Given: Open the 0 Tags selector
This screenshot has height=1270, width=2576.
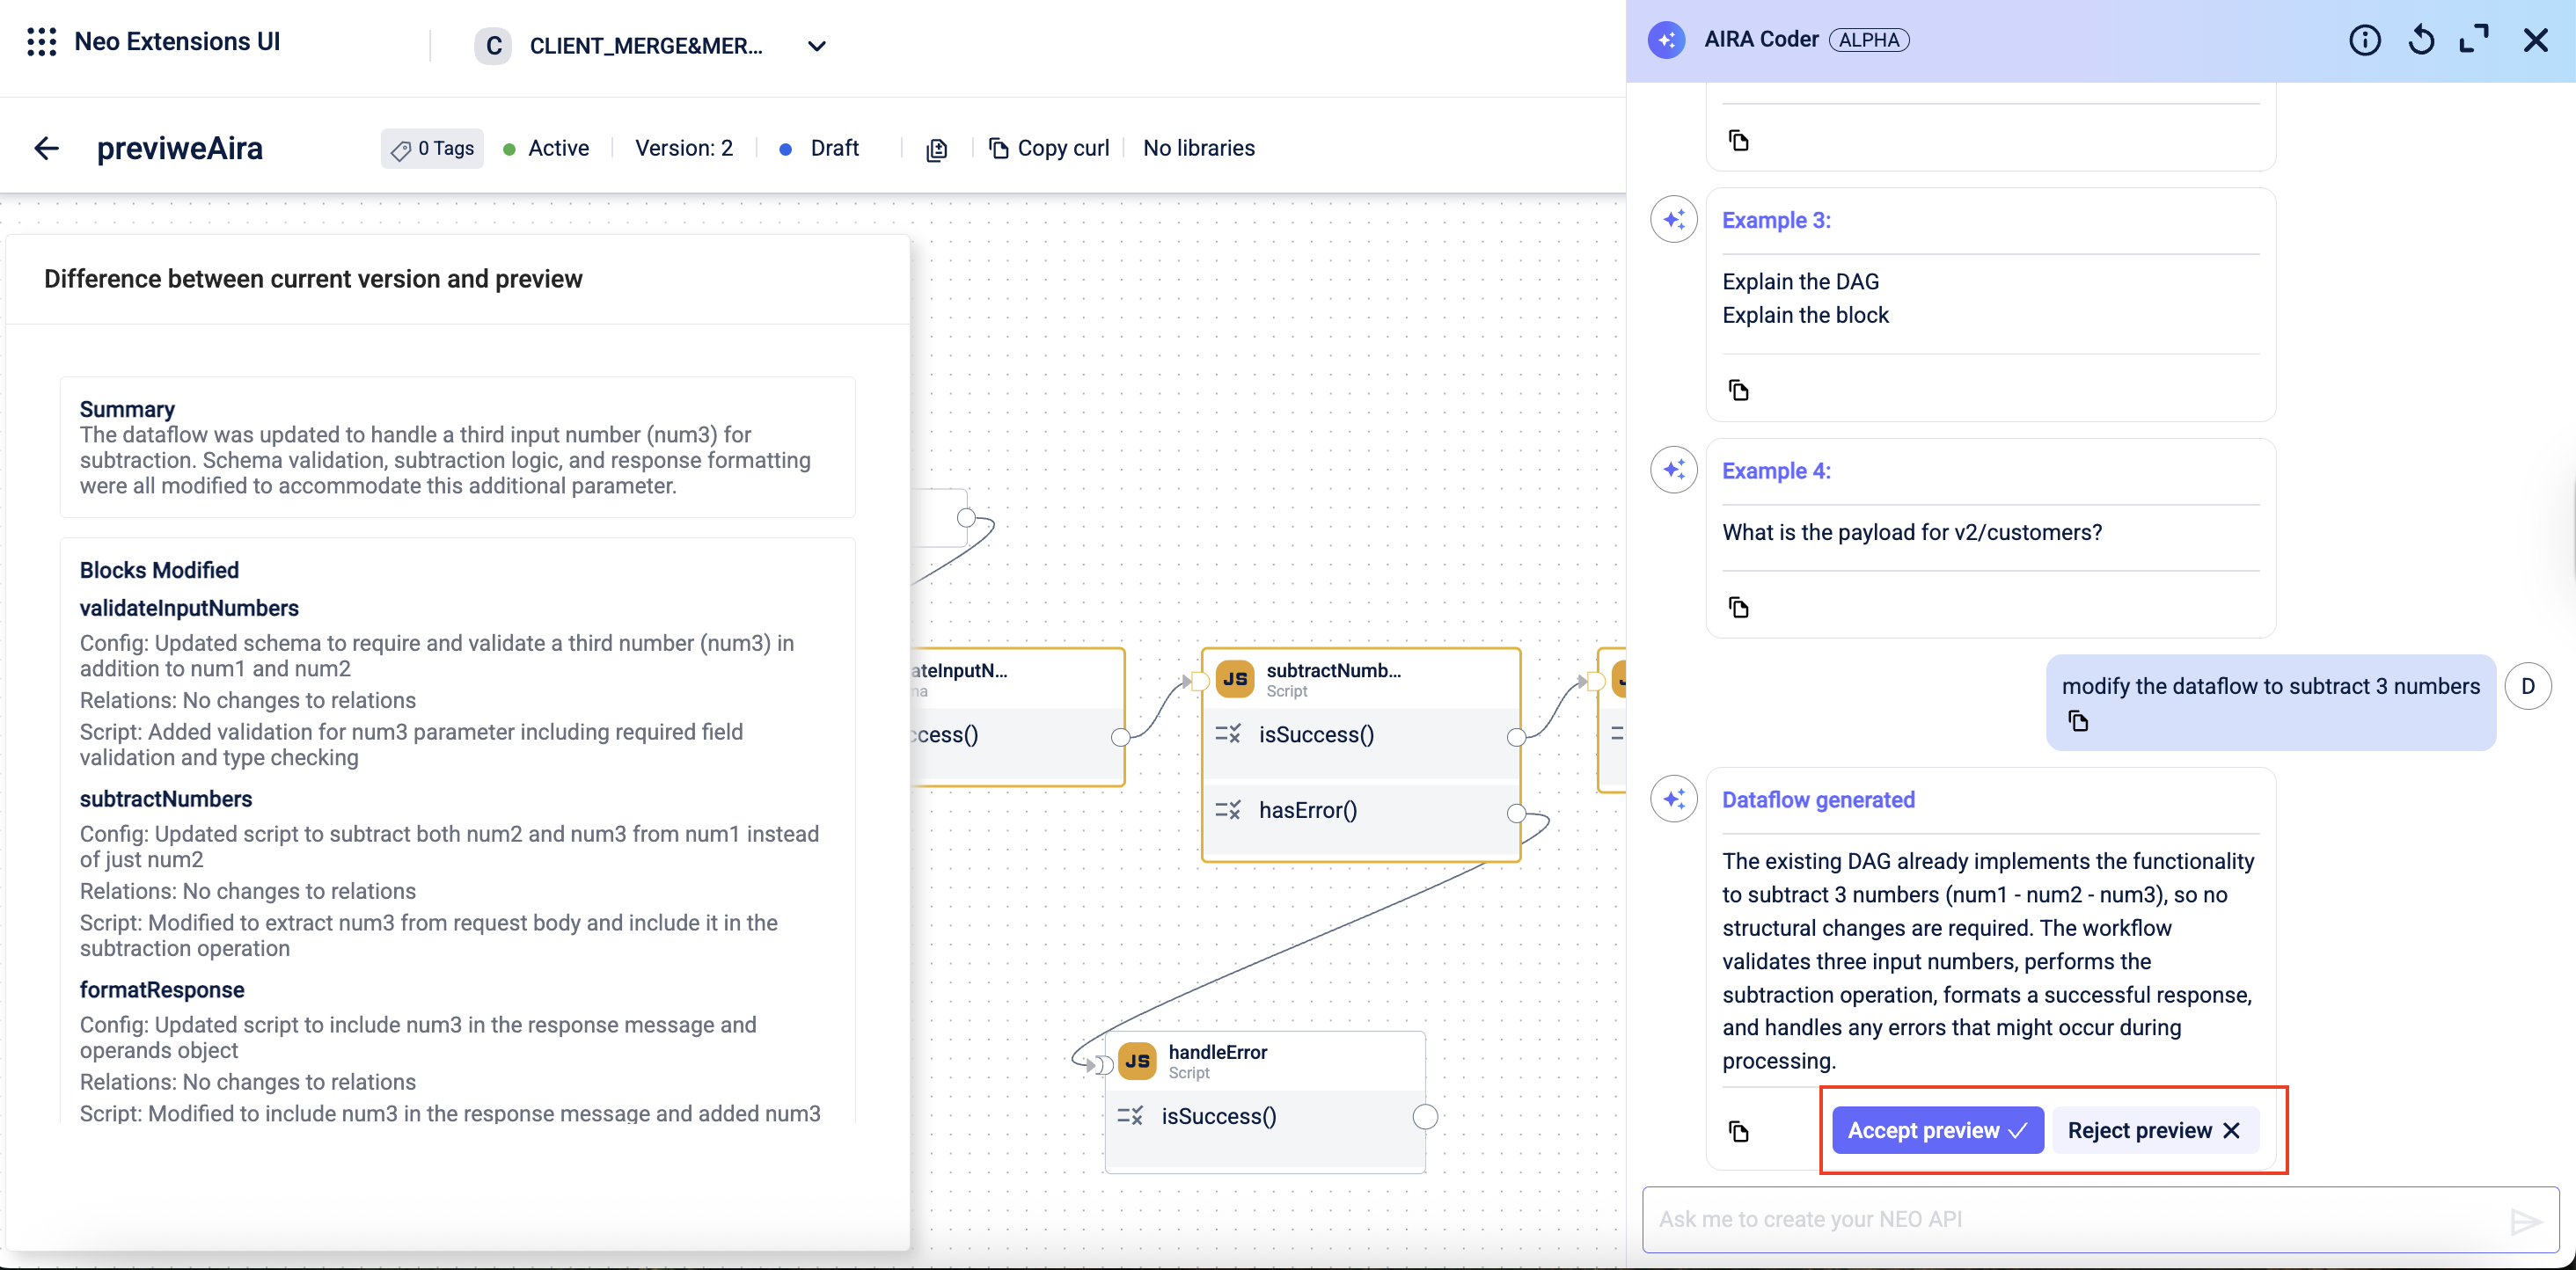Looking at the screenshot, I should point(432,149).
